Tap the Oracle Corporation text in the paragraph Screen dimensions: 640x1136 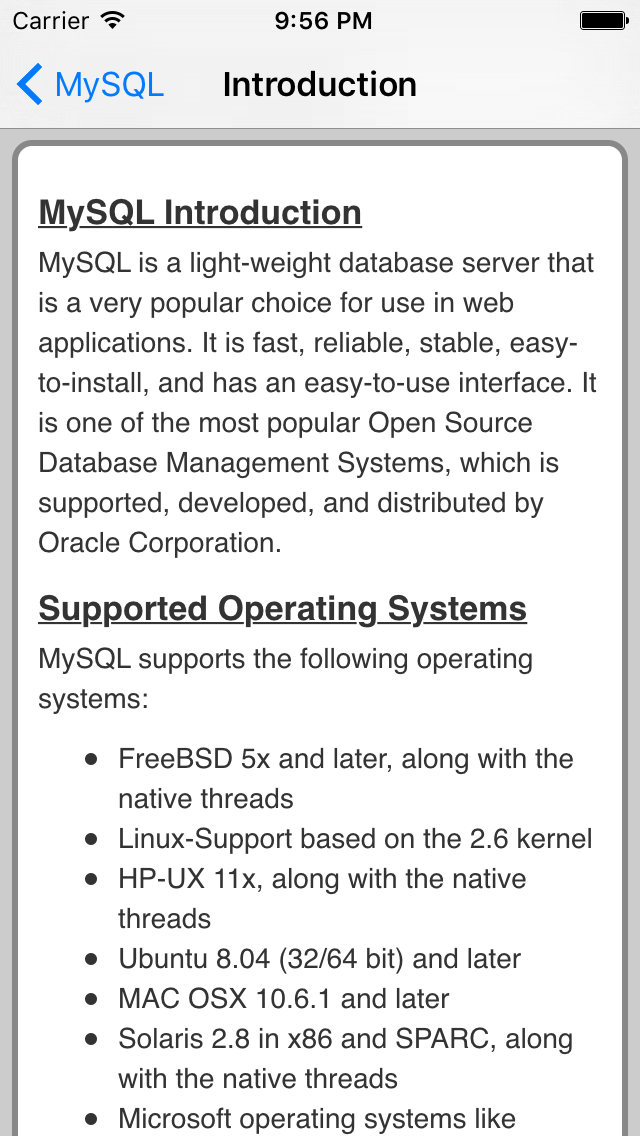pos(140,543)
